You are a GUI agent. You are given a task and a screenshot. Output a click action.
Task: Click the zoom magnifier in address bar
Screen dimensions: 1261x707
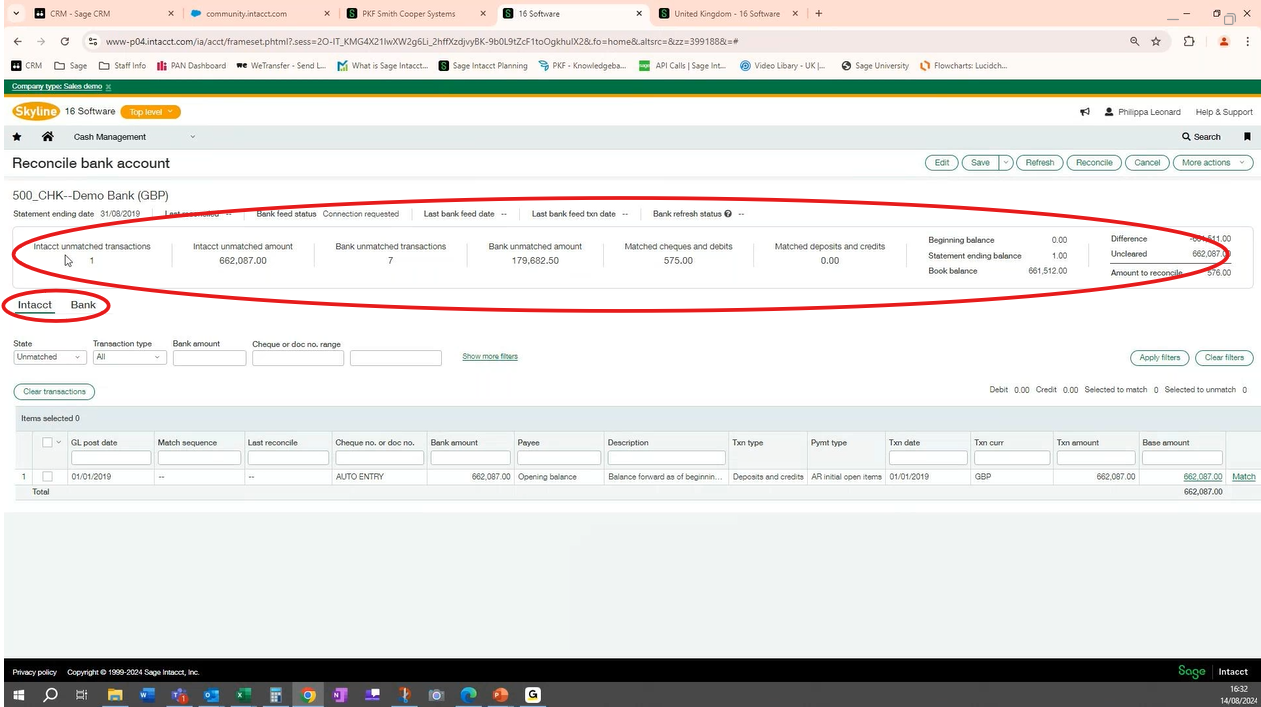click(x=1134, y=42)
